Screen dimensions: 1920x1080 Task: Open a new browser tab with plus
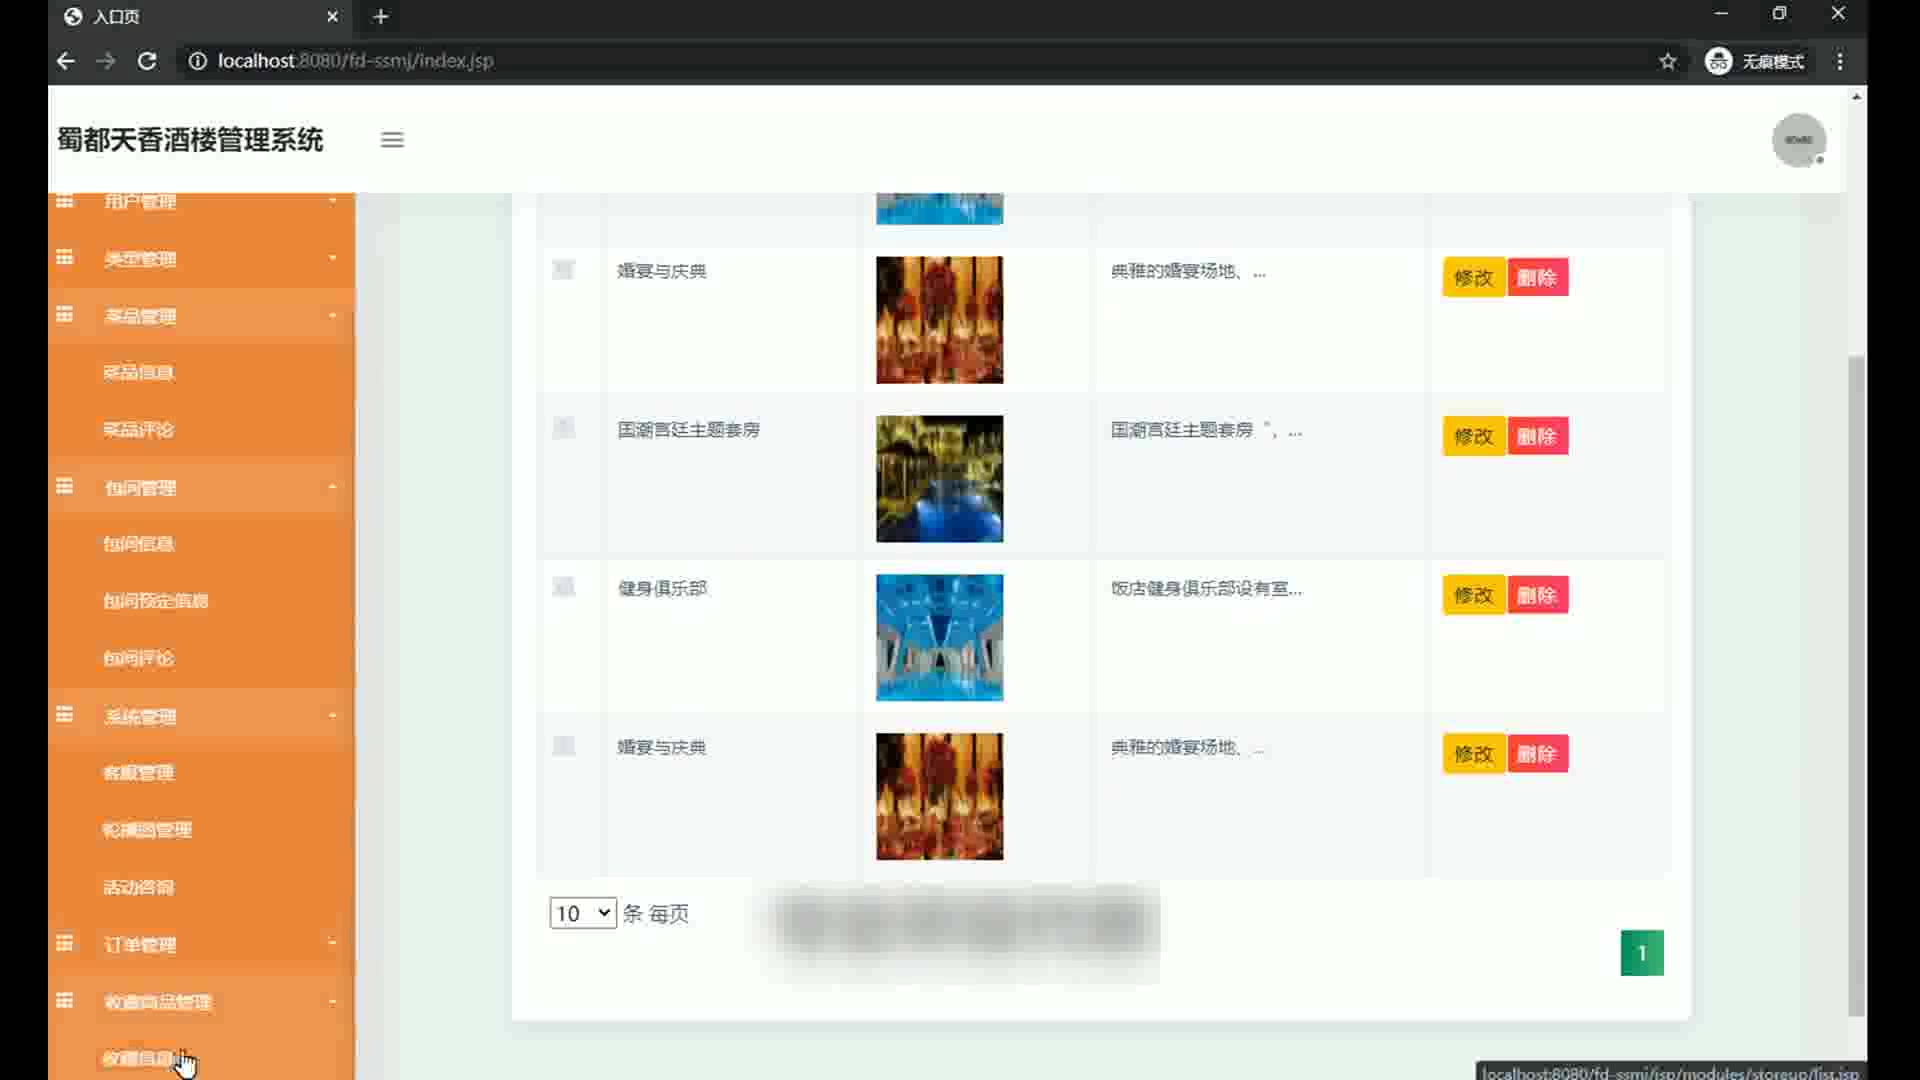click(x=381, y=16)
